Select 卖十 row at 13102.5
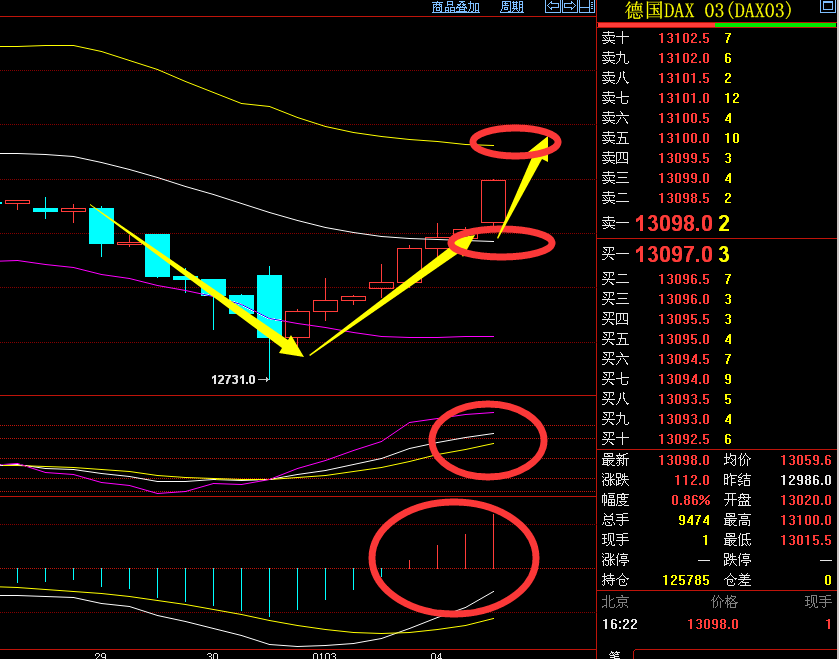This screenshot has height=659, width=839. (x=716, y=38)
